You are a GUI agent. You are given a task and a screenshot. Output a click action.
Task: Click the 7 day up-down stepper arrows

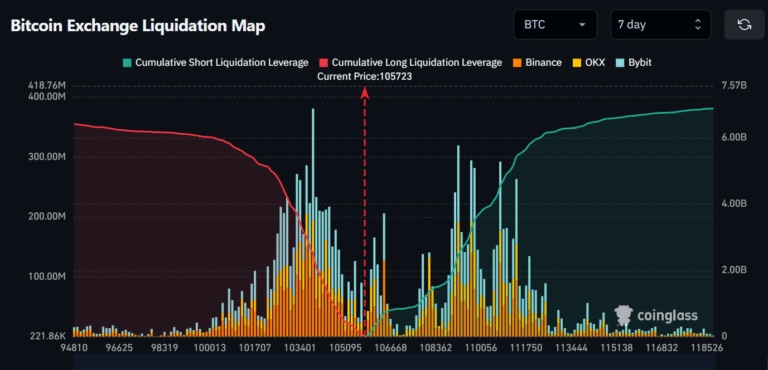coord(697,25)
